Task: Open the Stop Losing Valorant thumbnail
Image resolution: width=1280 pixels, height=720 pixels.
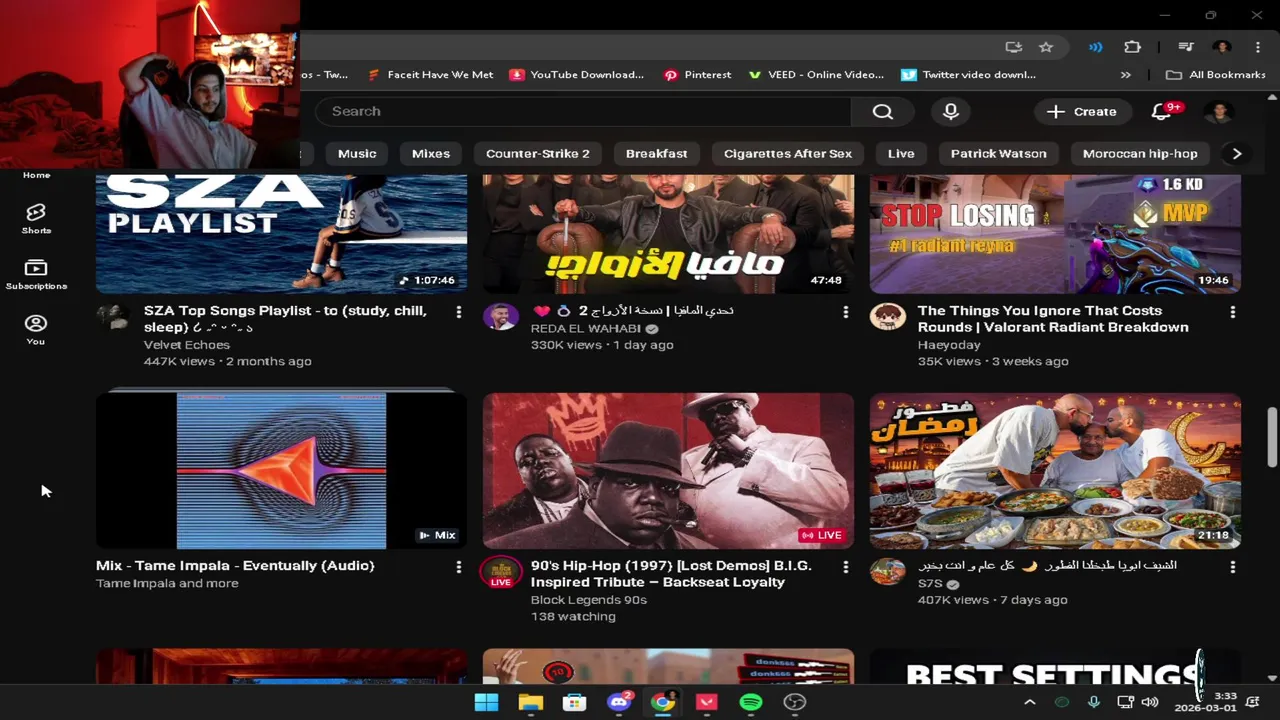Action: tap(1055, 233)
